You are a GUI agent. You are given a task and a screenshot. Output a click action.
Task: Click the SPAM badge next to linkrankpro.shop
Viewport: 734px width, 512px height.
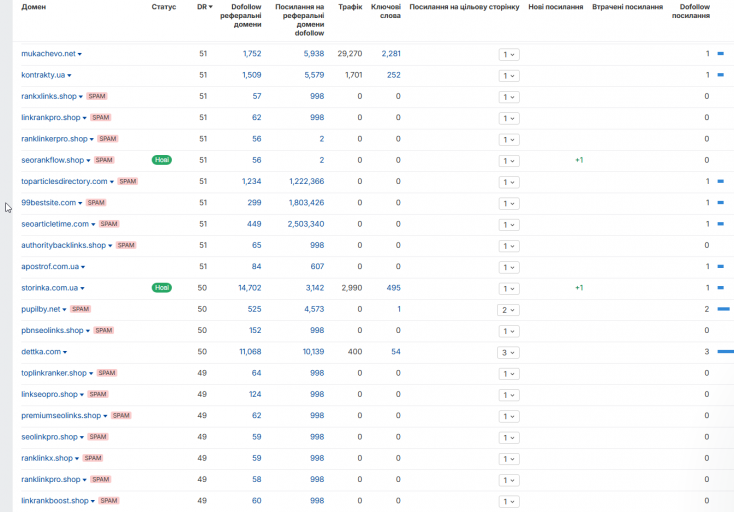pyautogui.click(x=101, y=117)
